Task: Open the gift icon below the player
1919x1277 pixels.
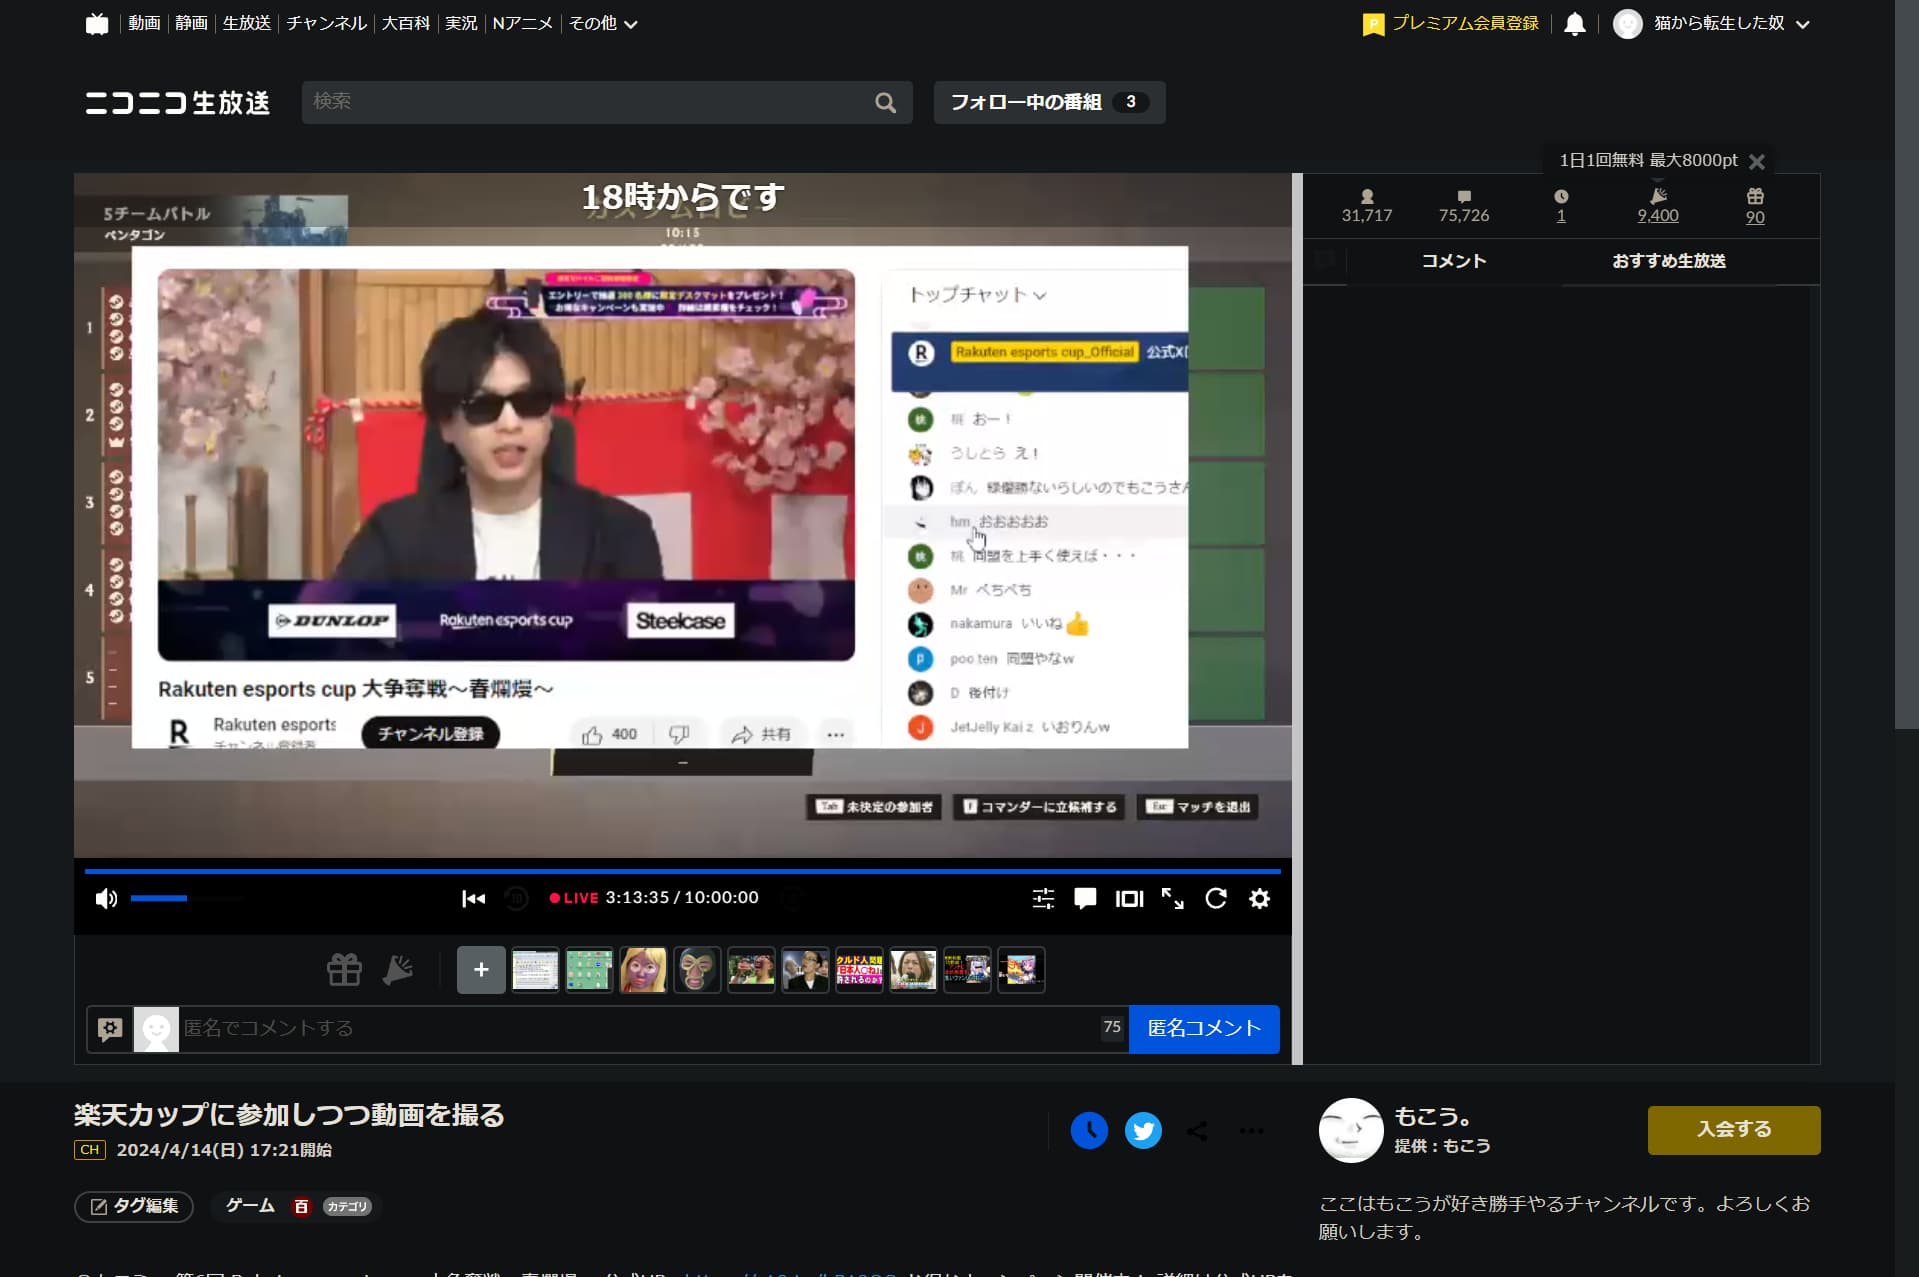Action: coord(344,969)
